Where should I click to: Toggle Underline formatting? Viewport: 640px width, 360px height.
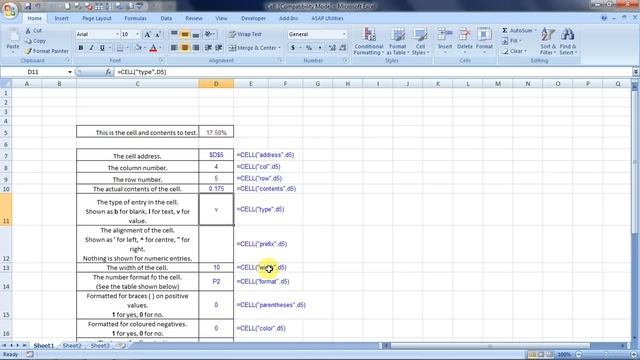point(102,48)
